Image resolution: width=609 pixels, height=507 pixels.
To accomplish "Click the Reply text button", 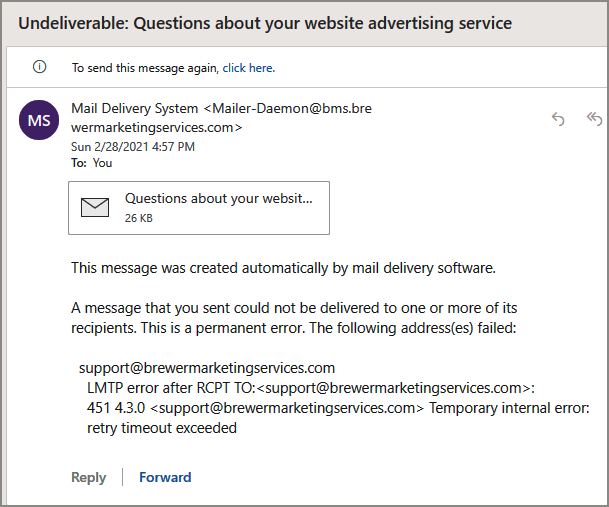I will 89,477.
